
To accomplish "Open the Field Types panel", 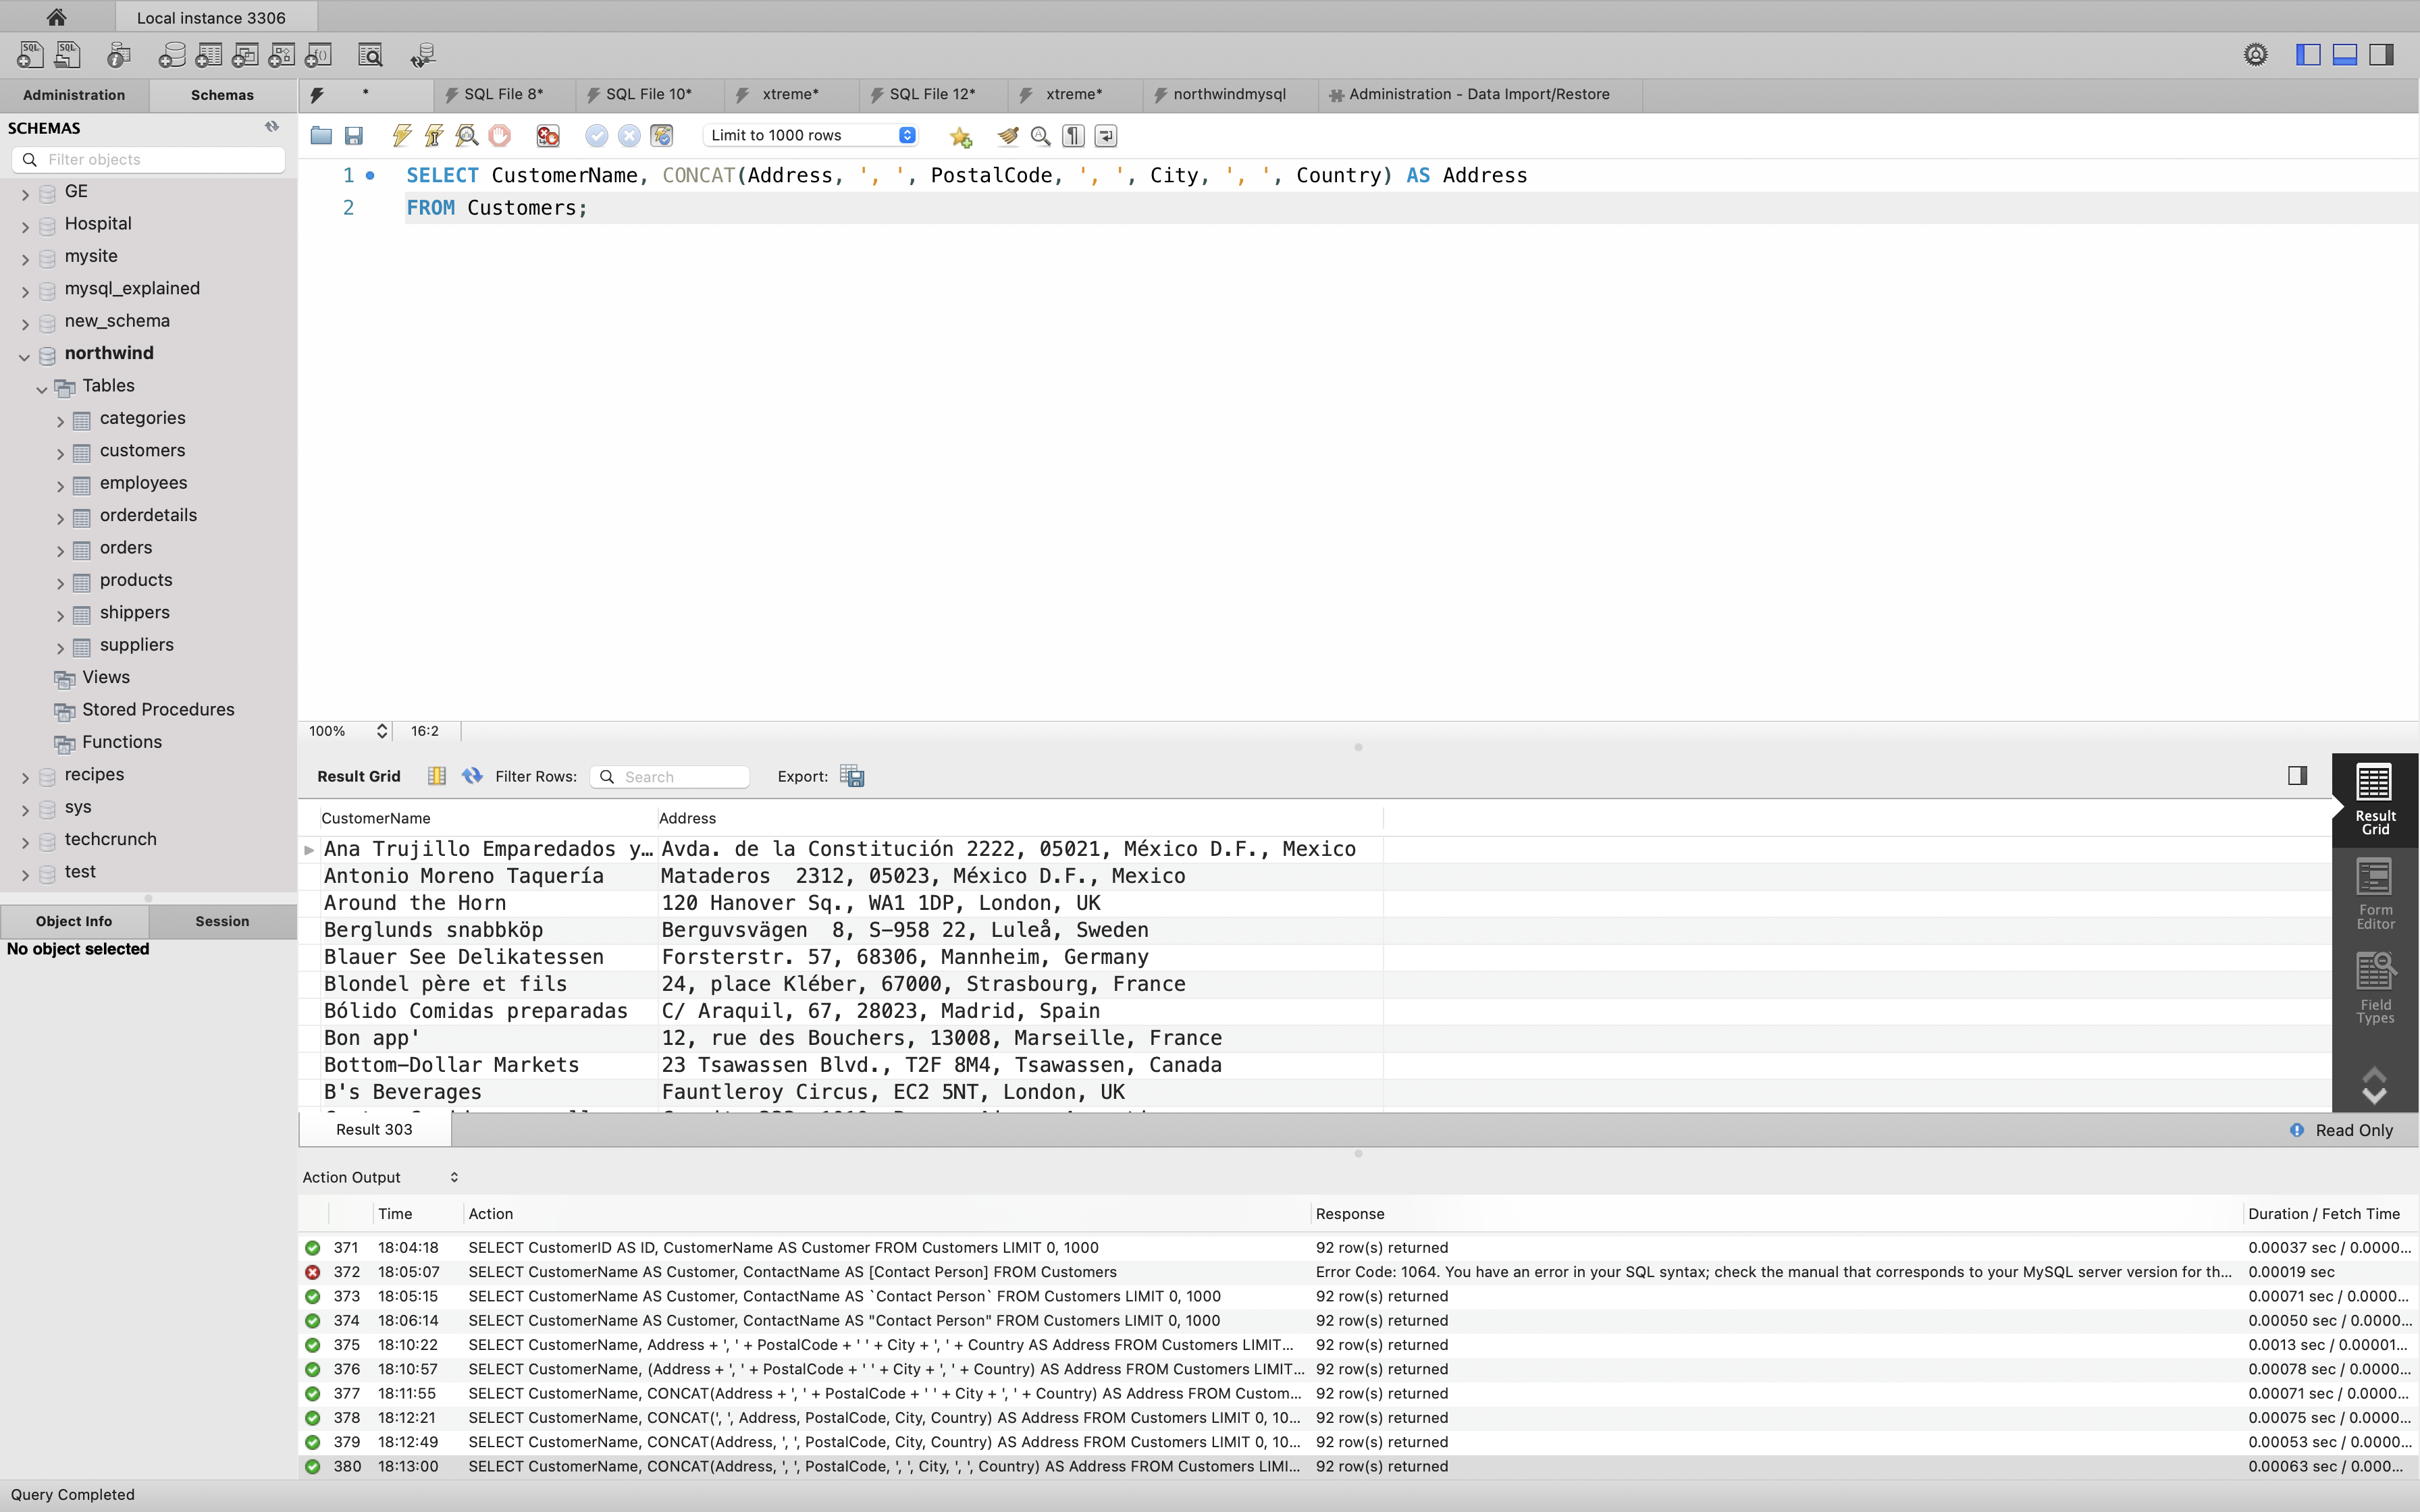I will point(2375,988).
